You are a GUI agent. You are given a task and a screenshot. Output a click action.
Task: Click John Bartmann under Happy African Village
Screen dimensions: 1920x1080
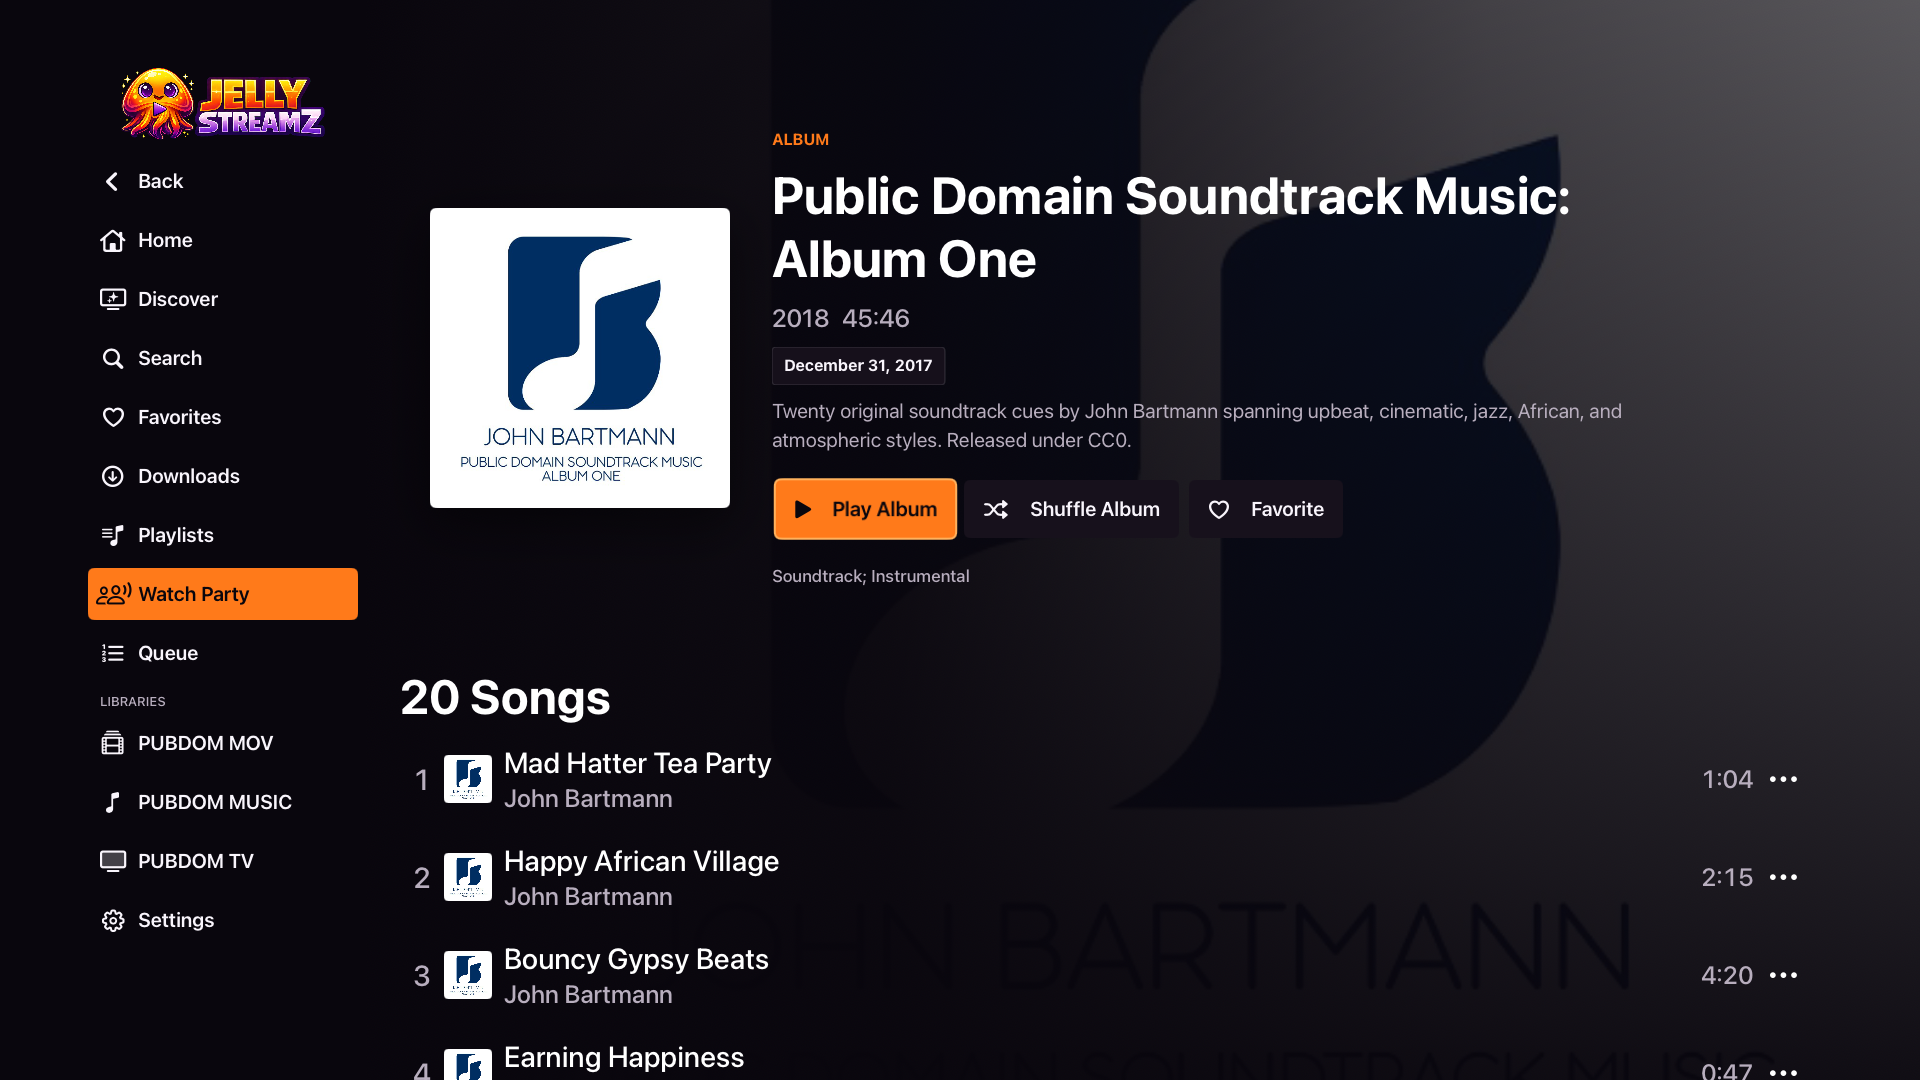coord(588,897)
